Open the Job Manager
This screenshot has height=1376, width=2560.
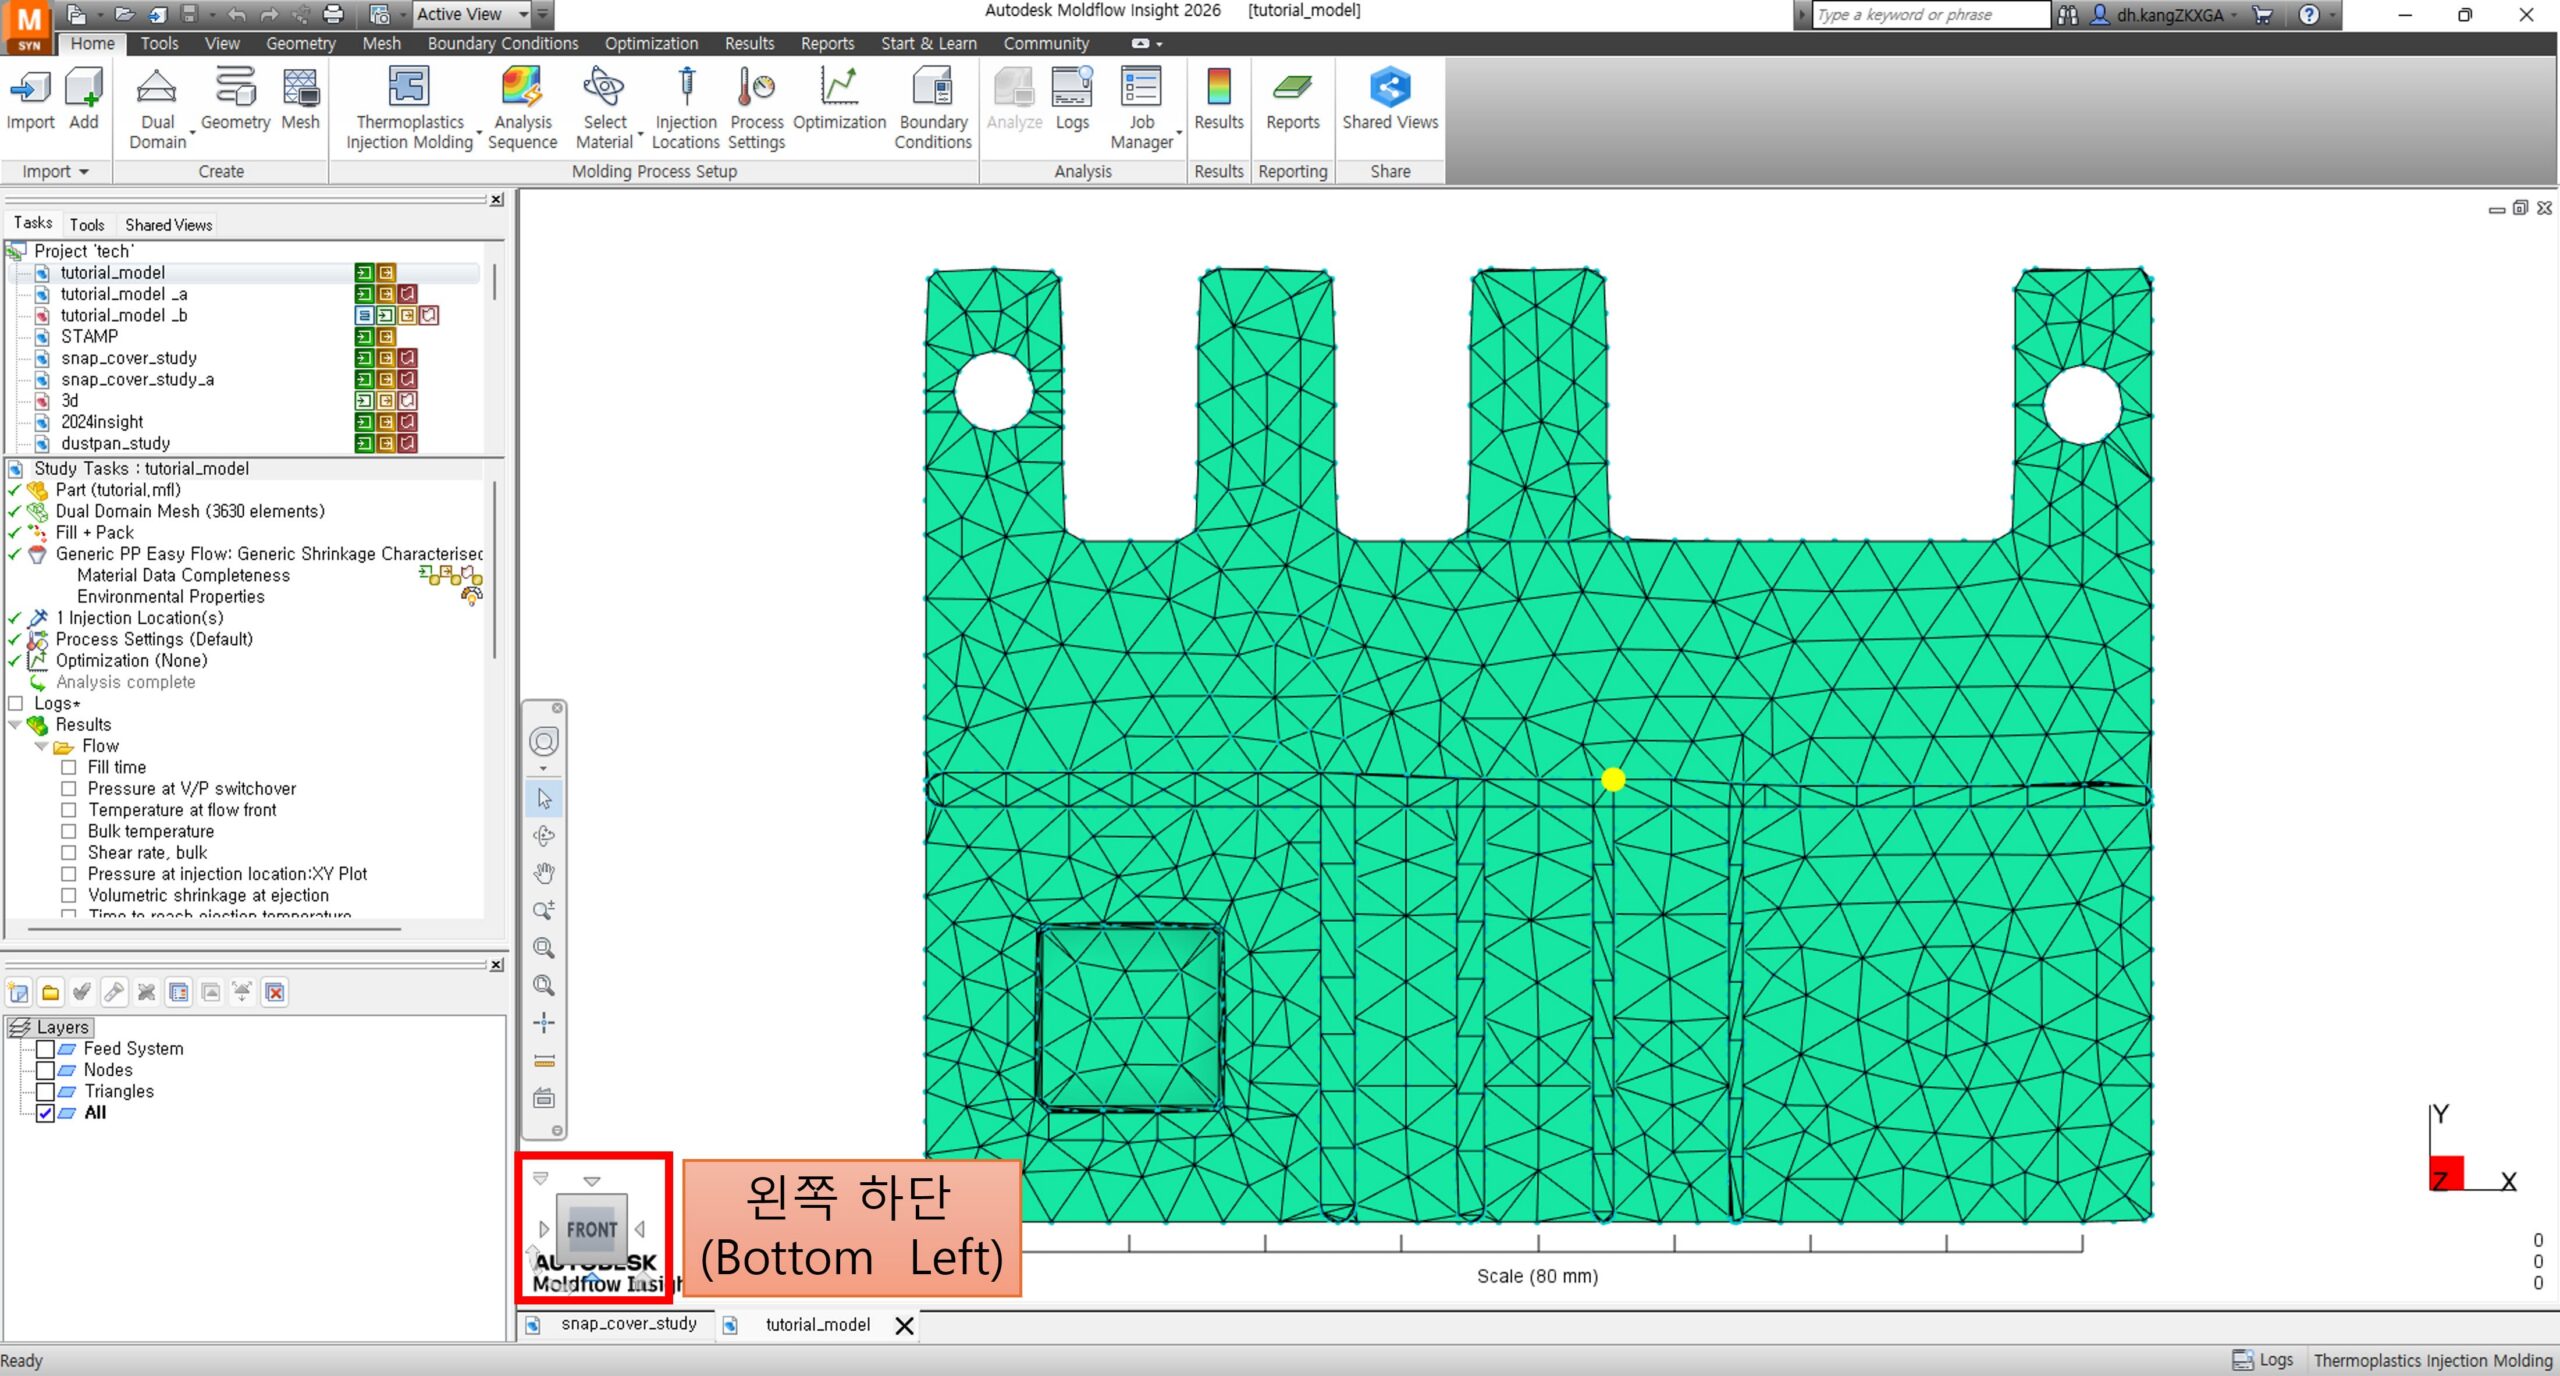coord(1141,108)
